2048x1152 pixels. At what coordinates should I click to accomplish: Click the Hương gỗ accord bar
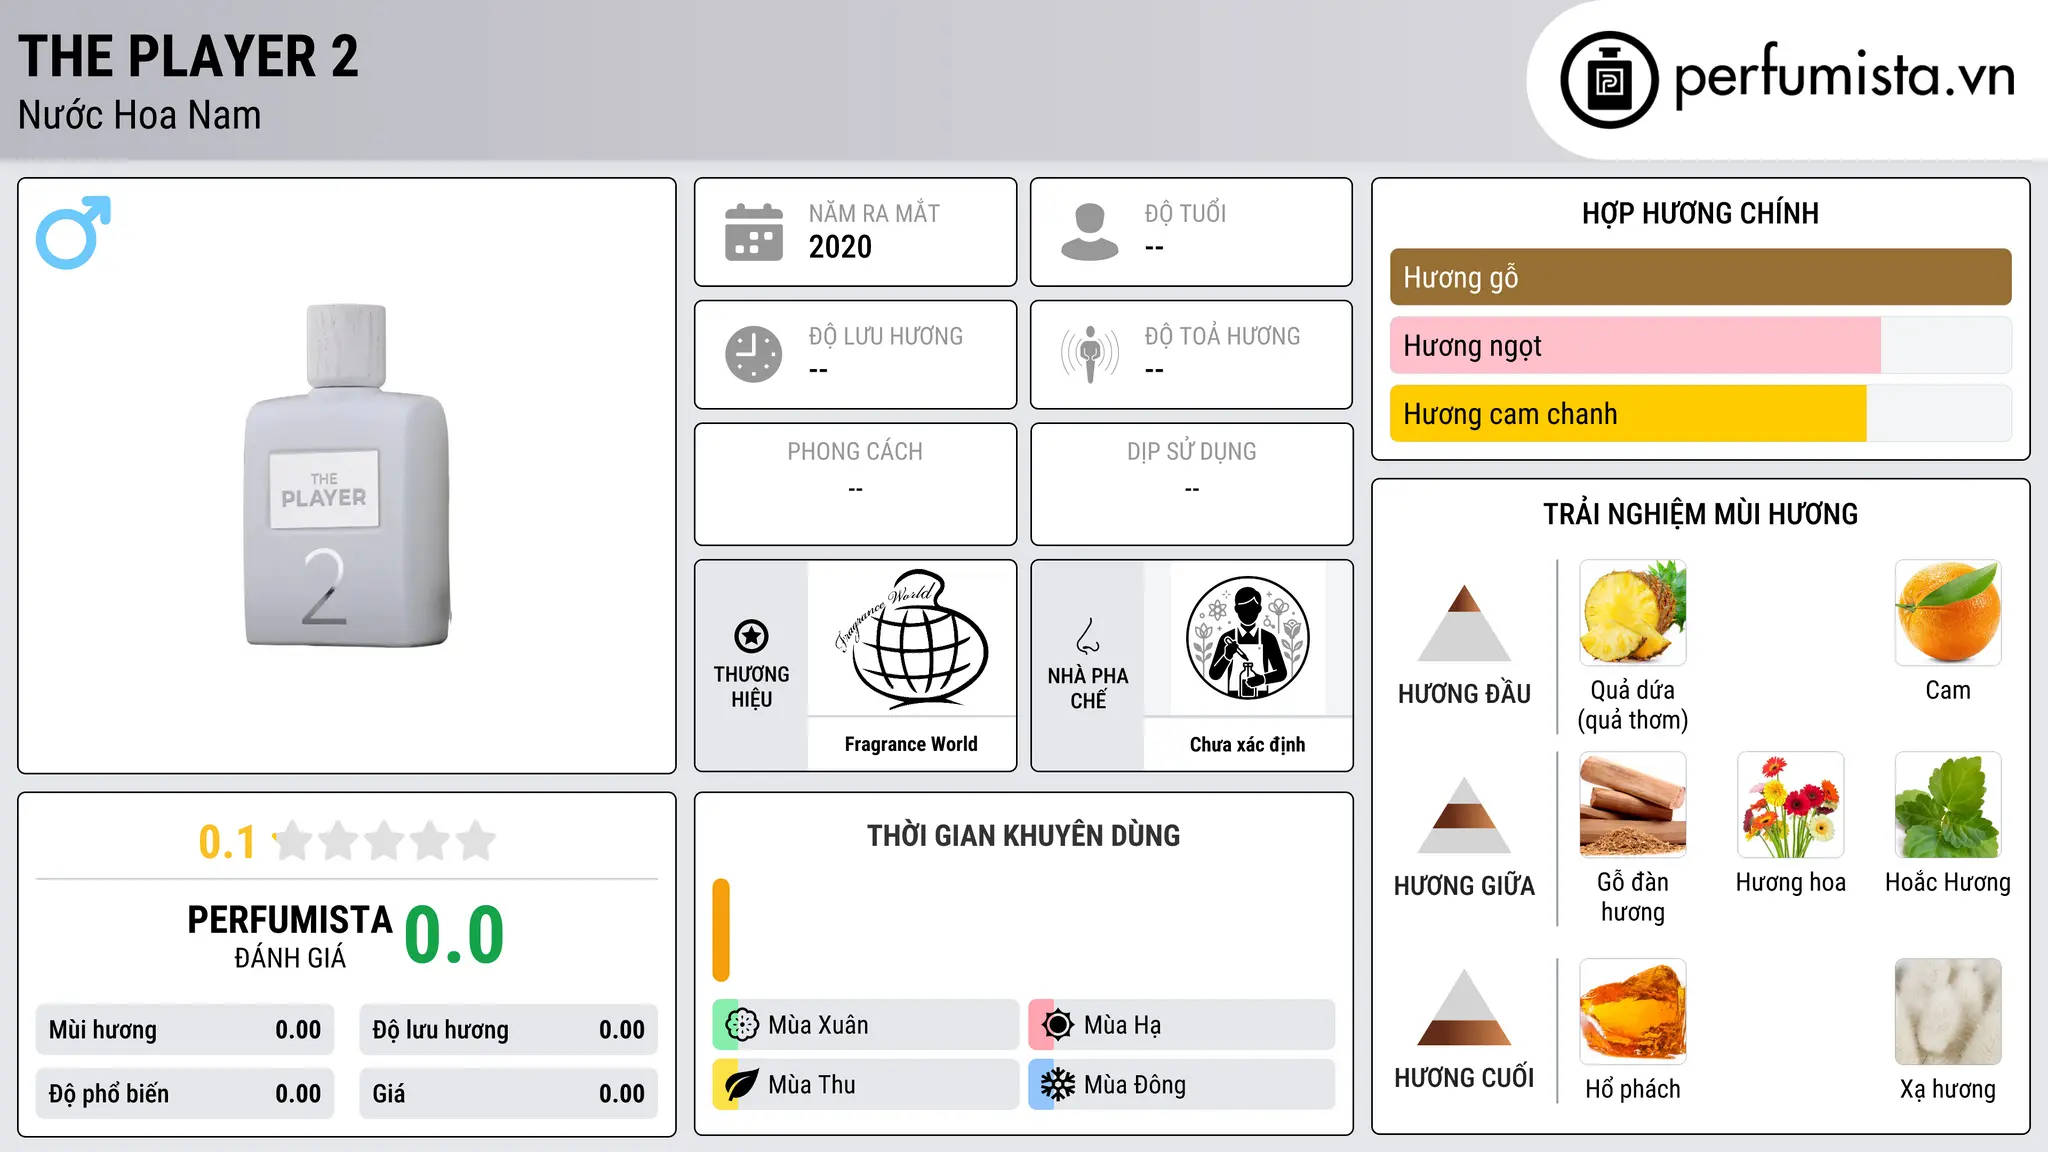click(x=1700, y=277)
